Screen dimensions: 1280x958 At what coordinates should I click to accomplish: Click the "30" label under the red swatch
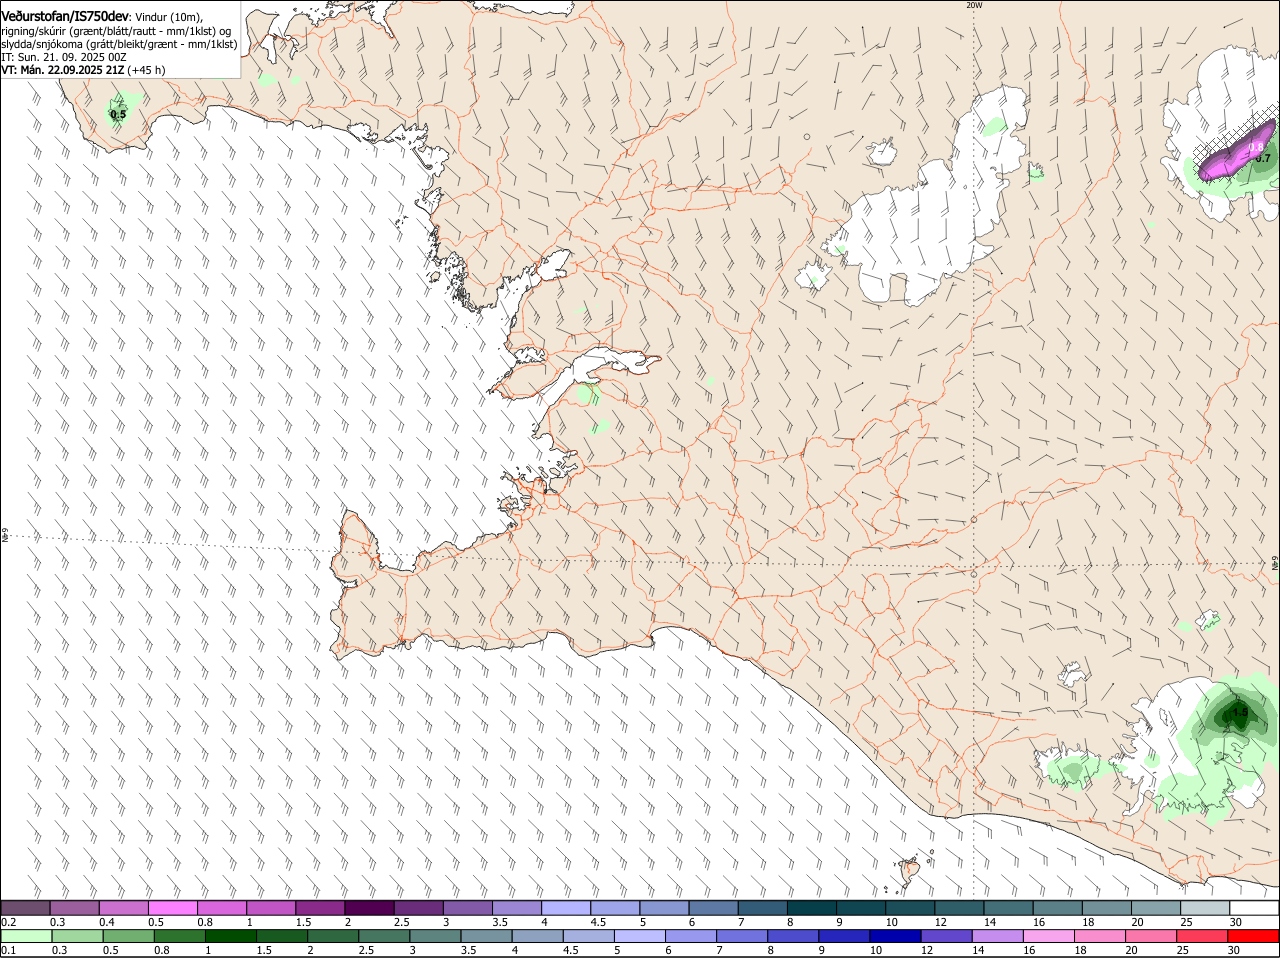click(1234, 950)
